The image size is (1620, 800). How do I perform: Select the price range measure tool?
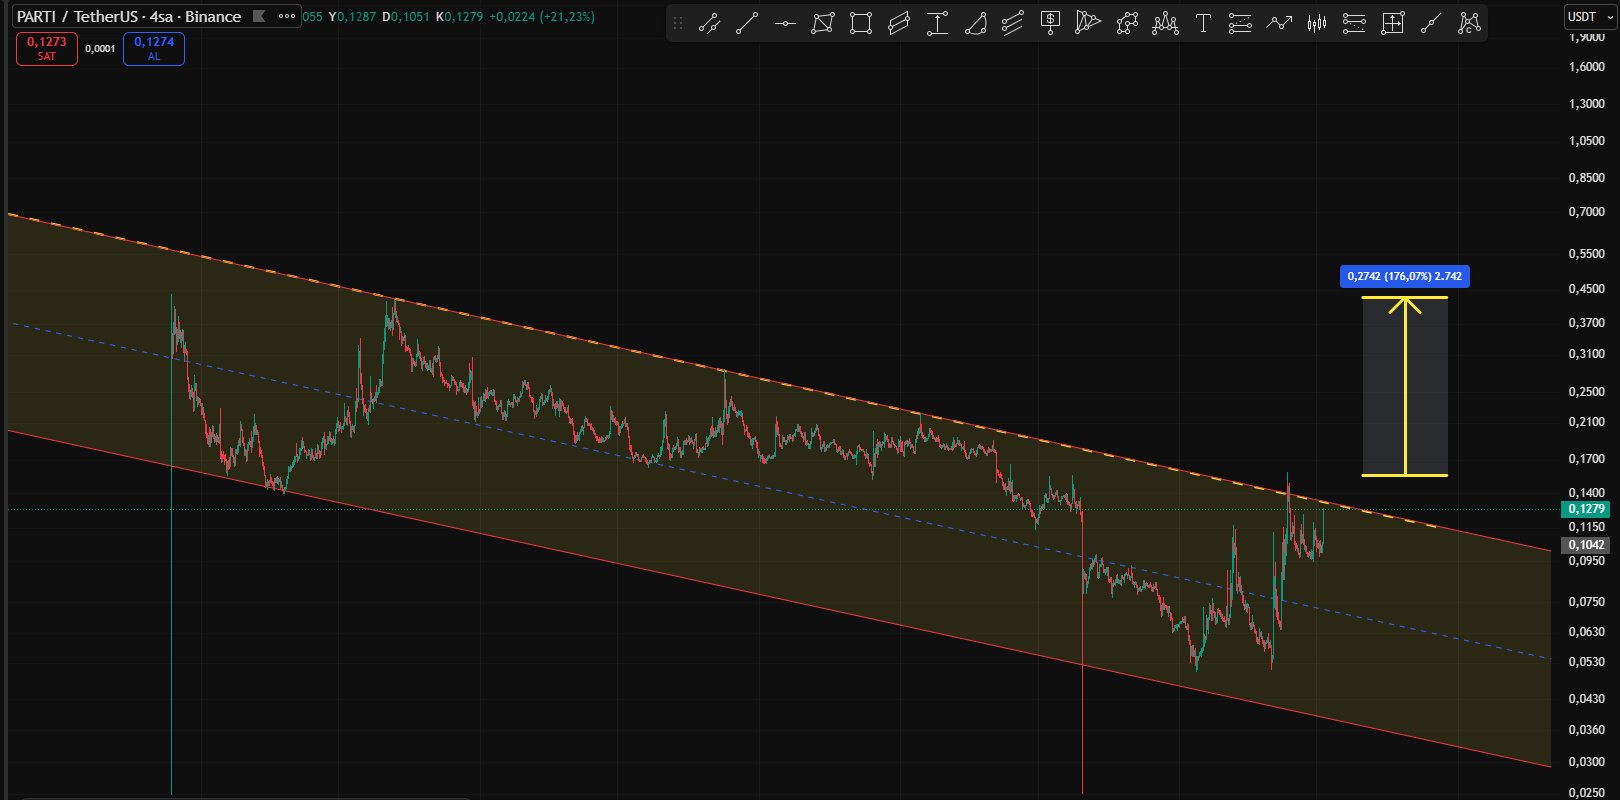pos(937,23)
